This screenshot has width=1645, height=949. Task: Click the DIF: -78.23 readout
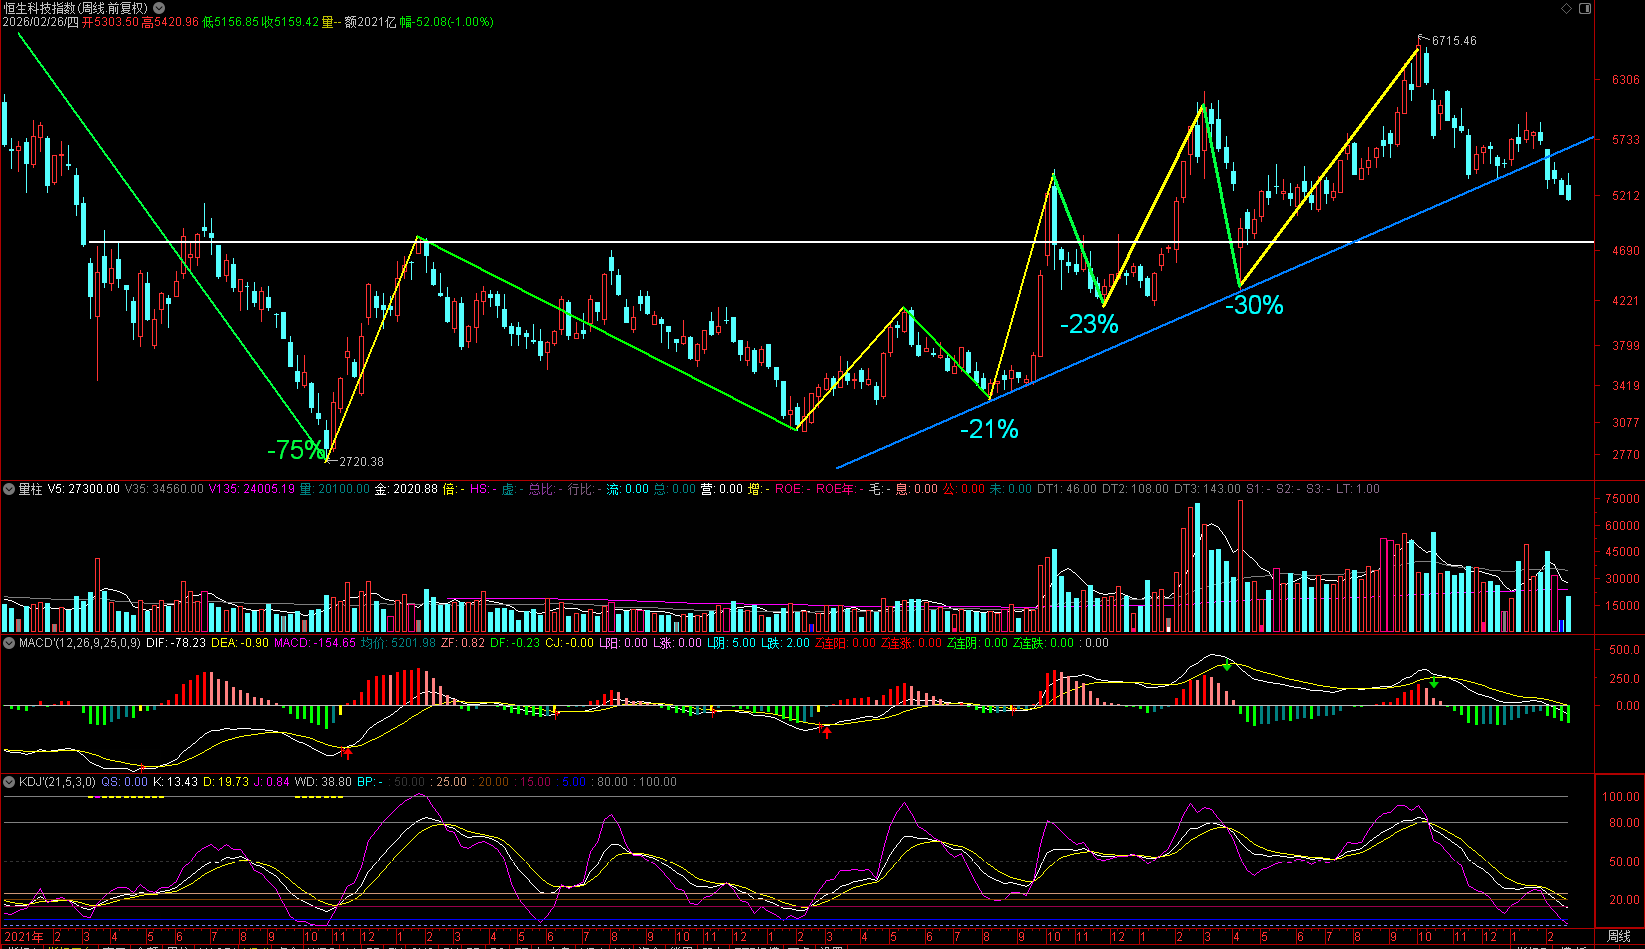176,643
